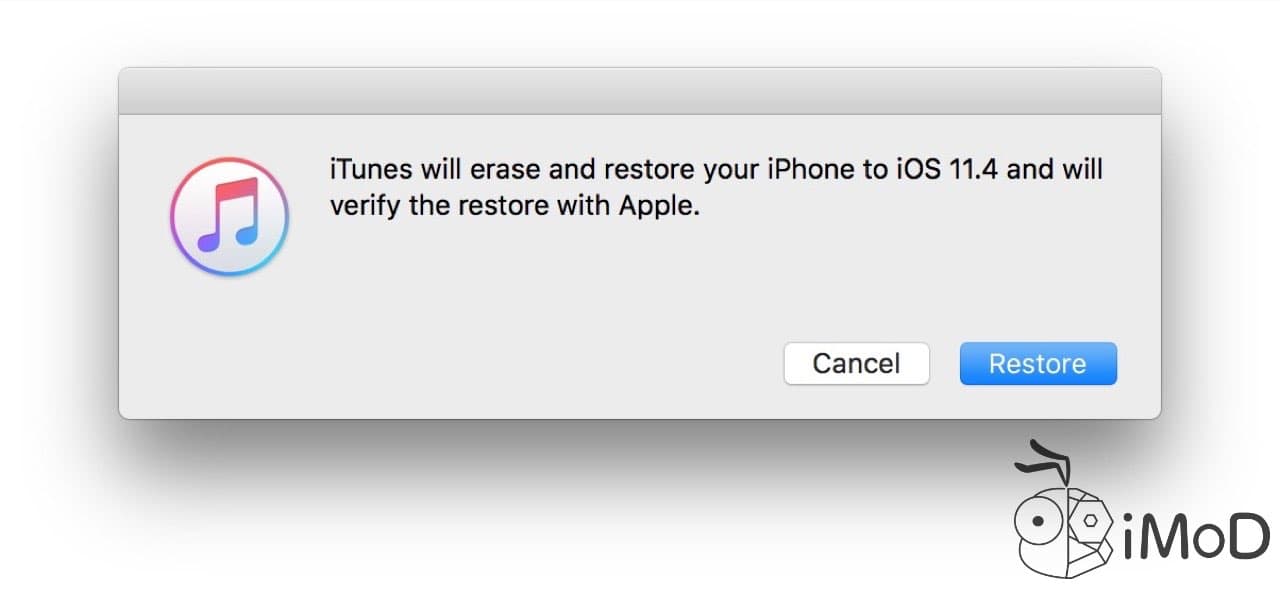The width and height of the screenshot is (1280, 589).
Task: Click the highlighted blue default button
Action: pos(1037,363)
